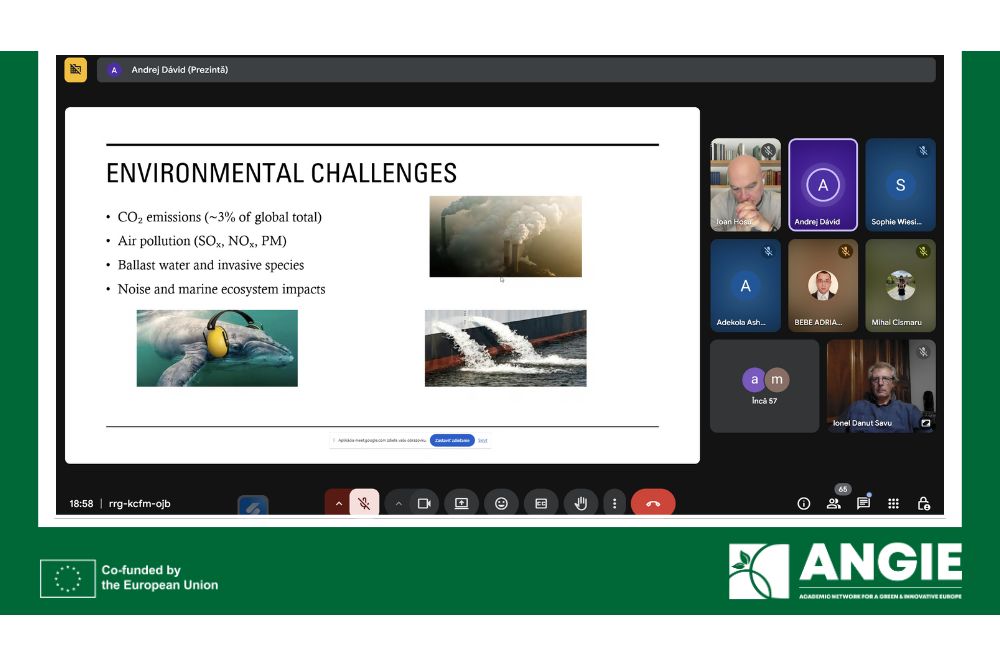The height and width of the screenshot is (666, 1000).
Task: Toggle the camera on or off
Action: click(423, 503)
